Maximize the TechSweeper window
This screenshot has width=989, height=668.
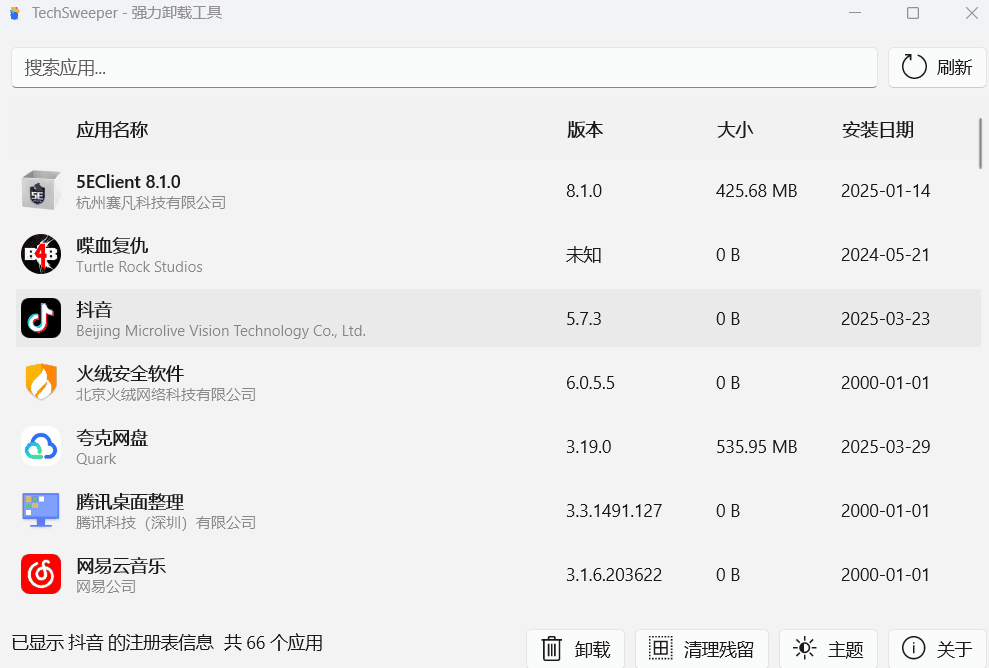(913, 13)
